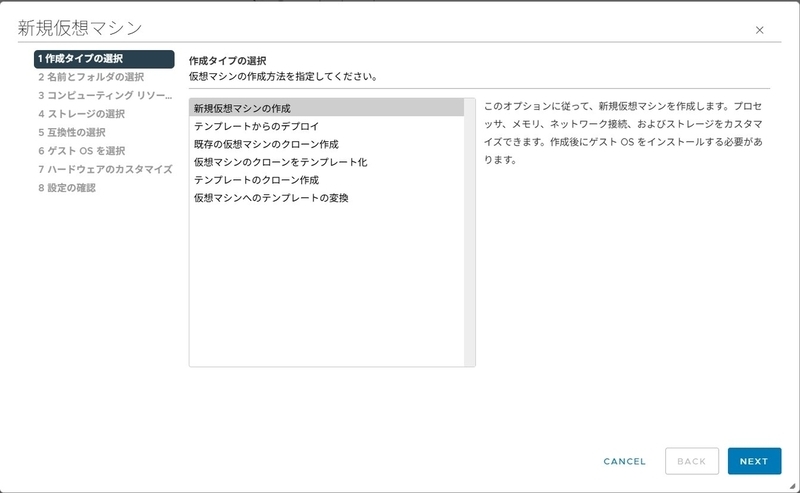This screenshot has height=493, width=800.
Task: Select テンプレートからのデプロイ option
Action: [x=327, y=126]
